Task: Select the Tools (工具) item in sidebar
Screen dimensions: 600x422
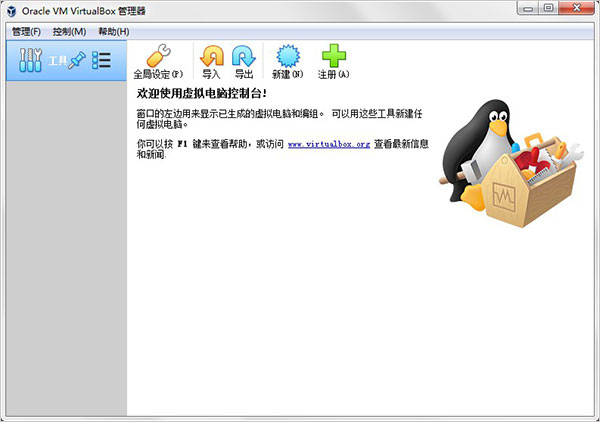Action: pyautogui.click(x=66, y=60)
